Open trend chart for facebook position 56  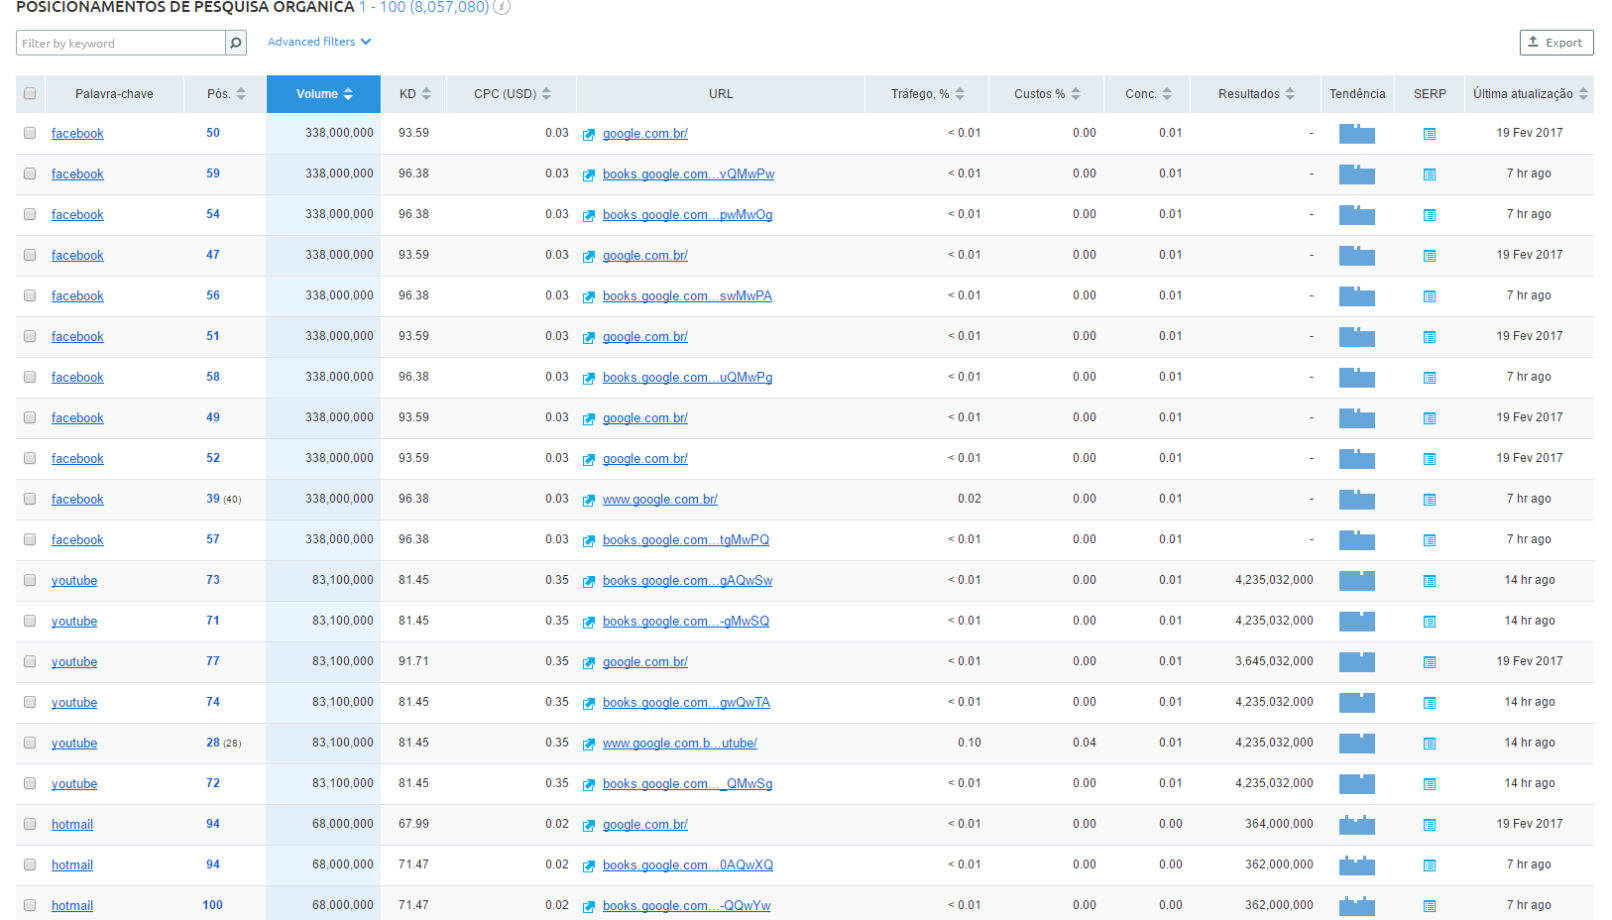(1357, 296)
